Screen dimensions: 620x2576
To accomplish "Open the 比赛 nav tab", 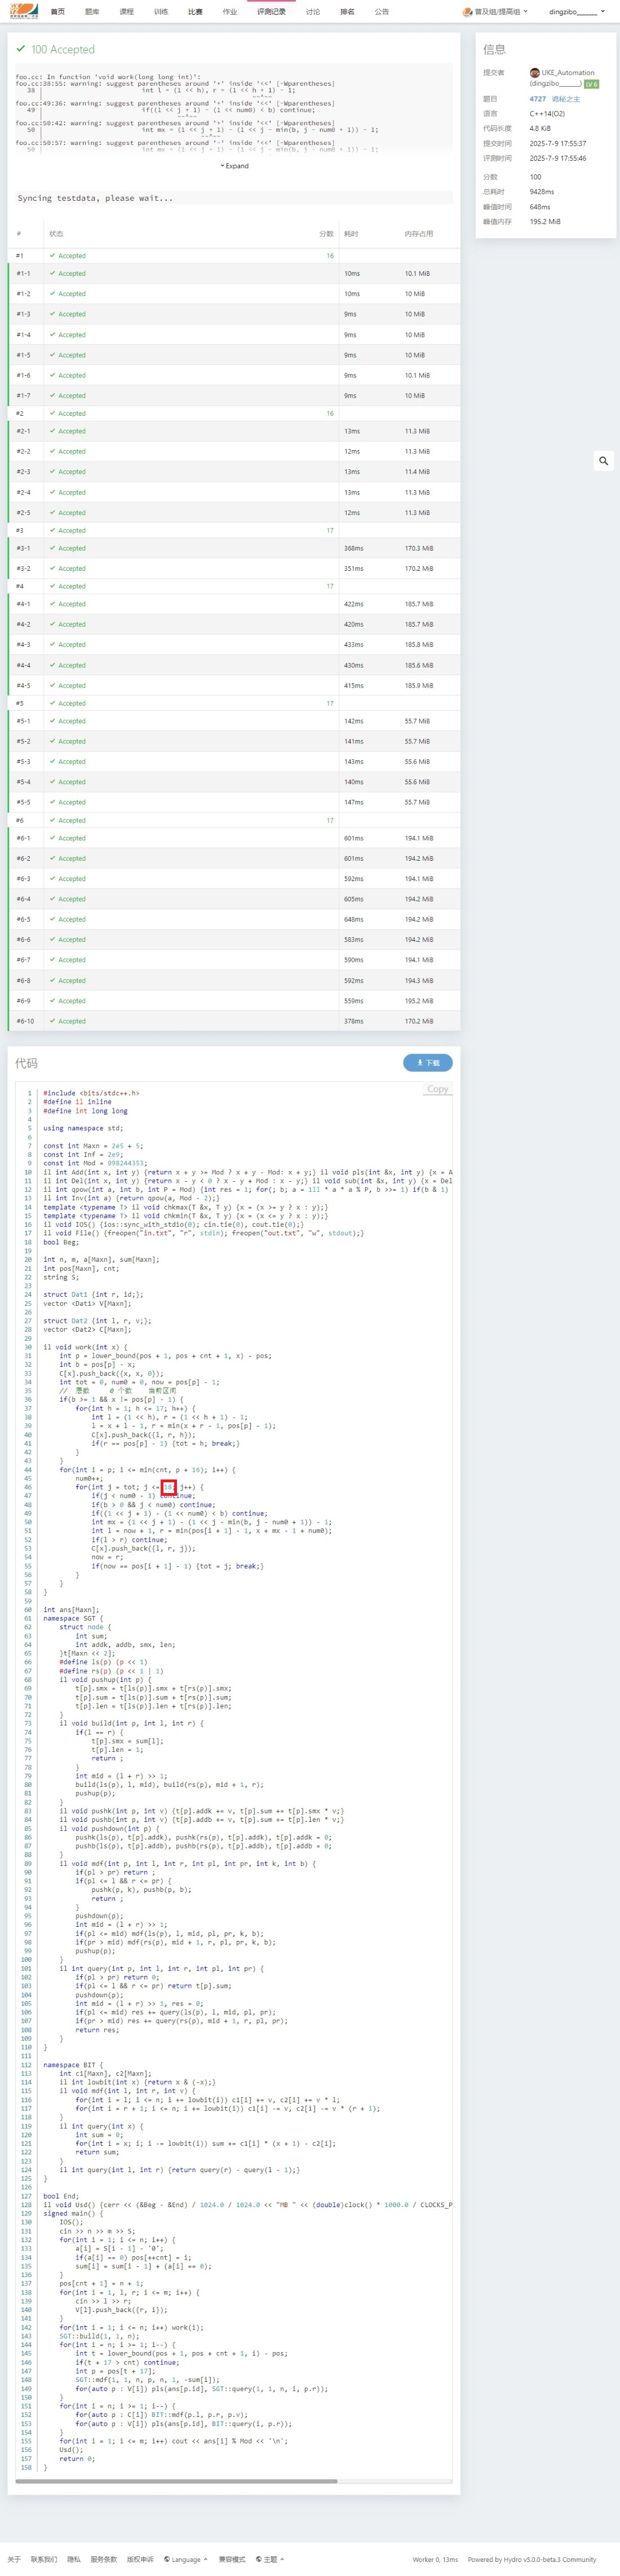I will point(195,12).
